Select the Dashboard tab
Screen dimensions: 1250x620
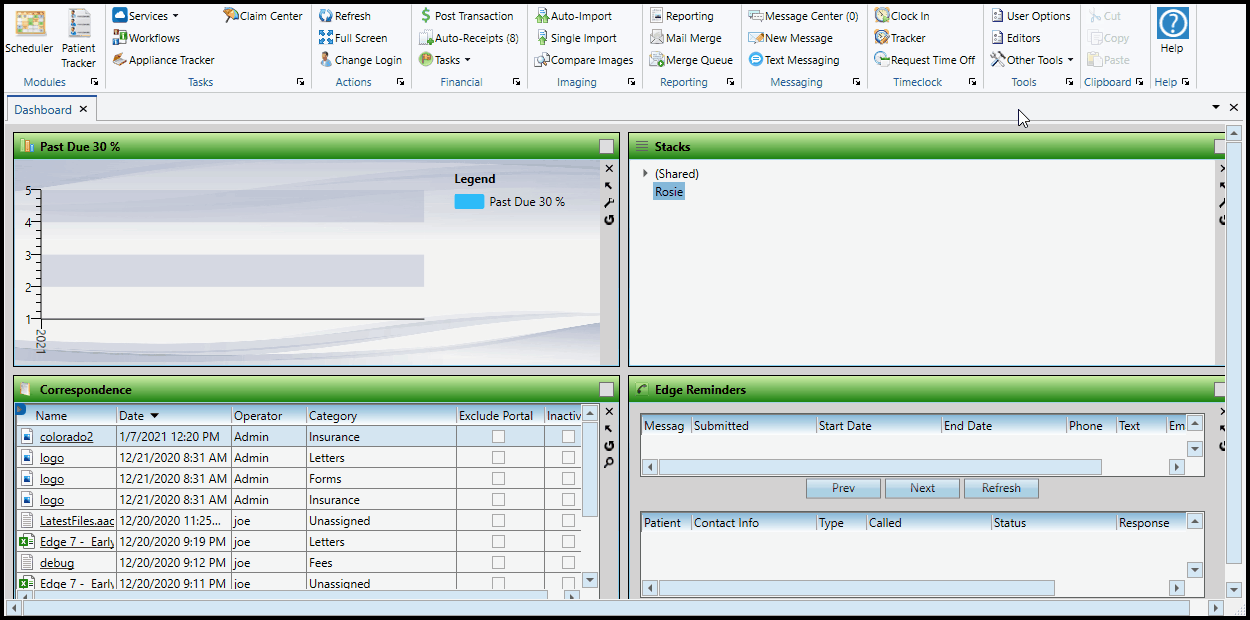click(x=43, y=110)
